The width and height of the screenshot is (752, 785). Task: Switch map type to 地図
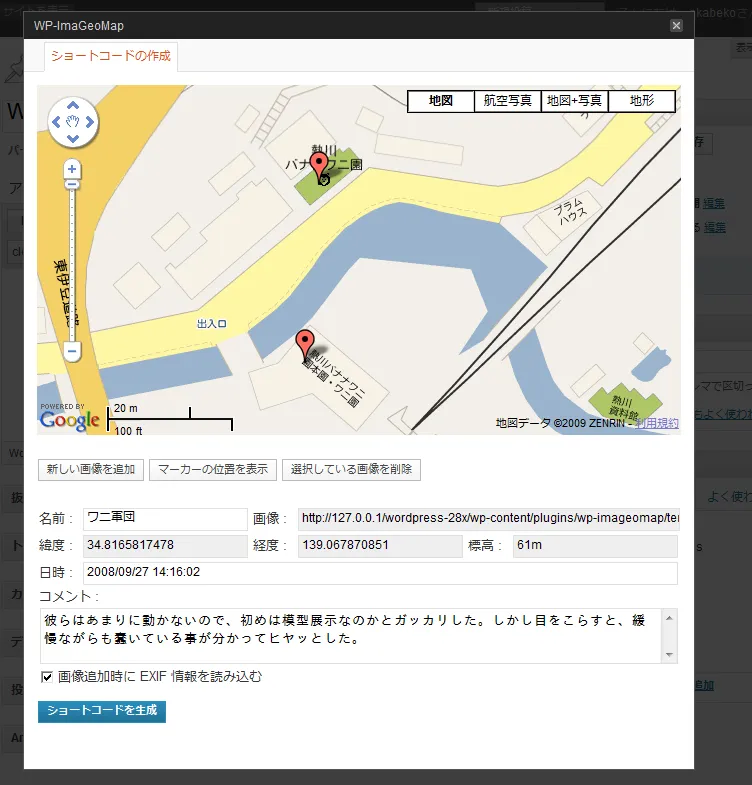tap(441, 101)
